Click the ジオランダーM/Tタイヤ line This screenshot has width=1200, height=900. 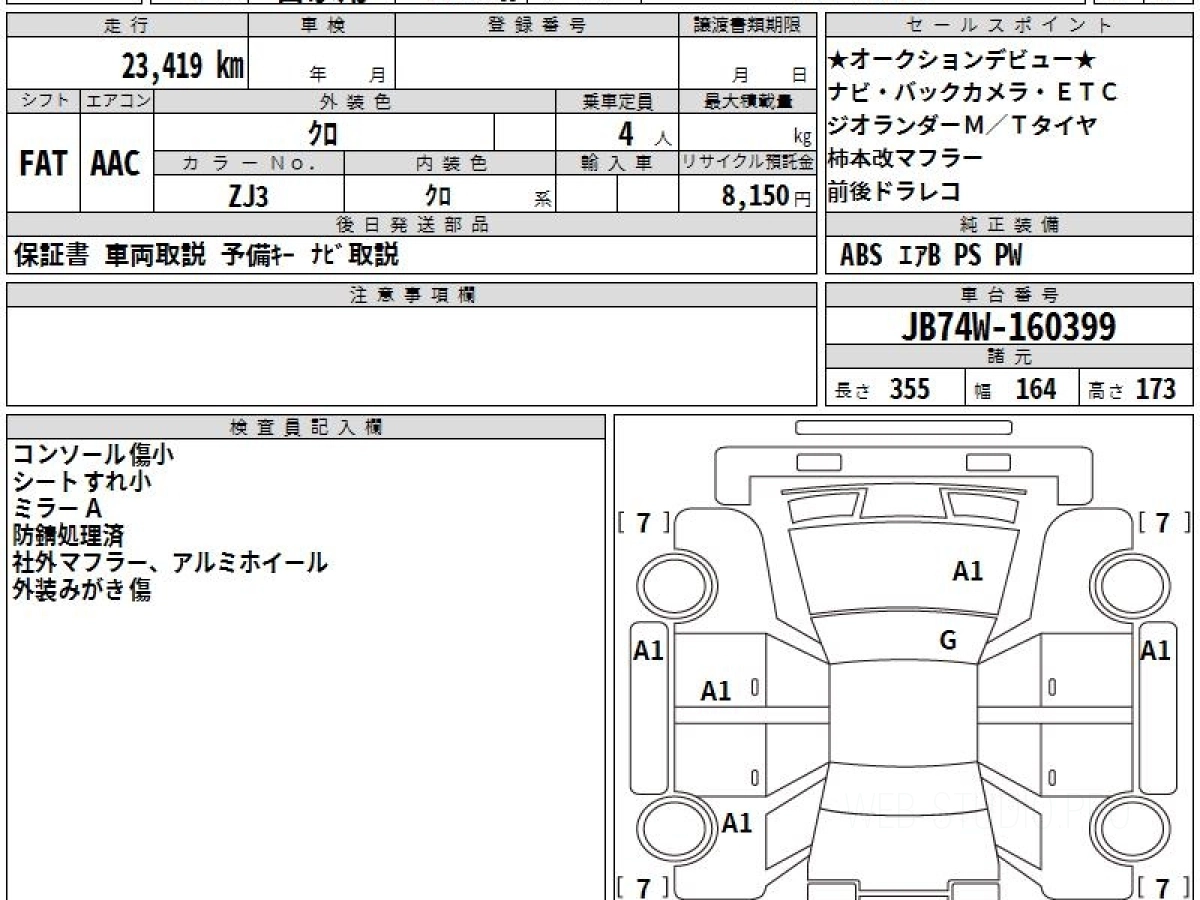(963, 125)
